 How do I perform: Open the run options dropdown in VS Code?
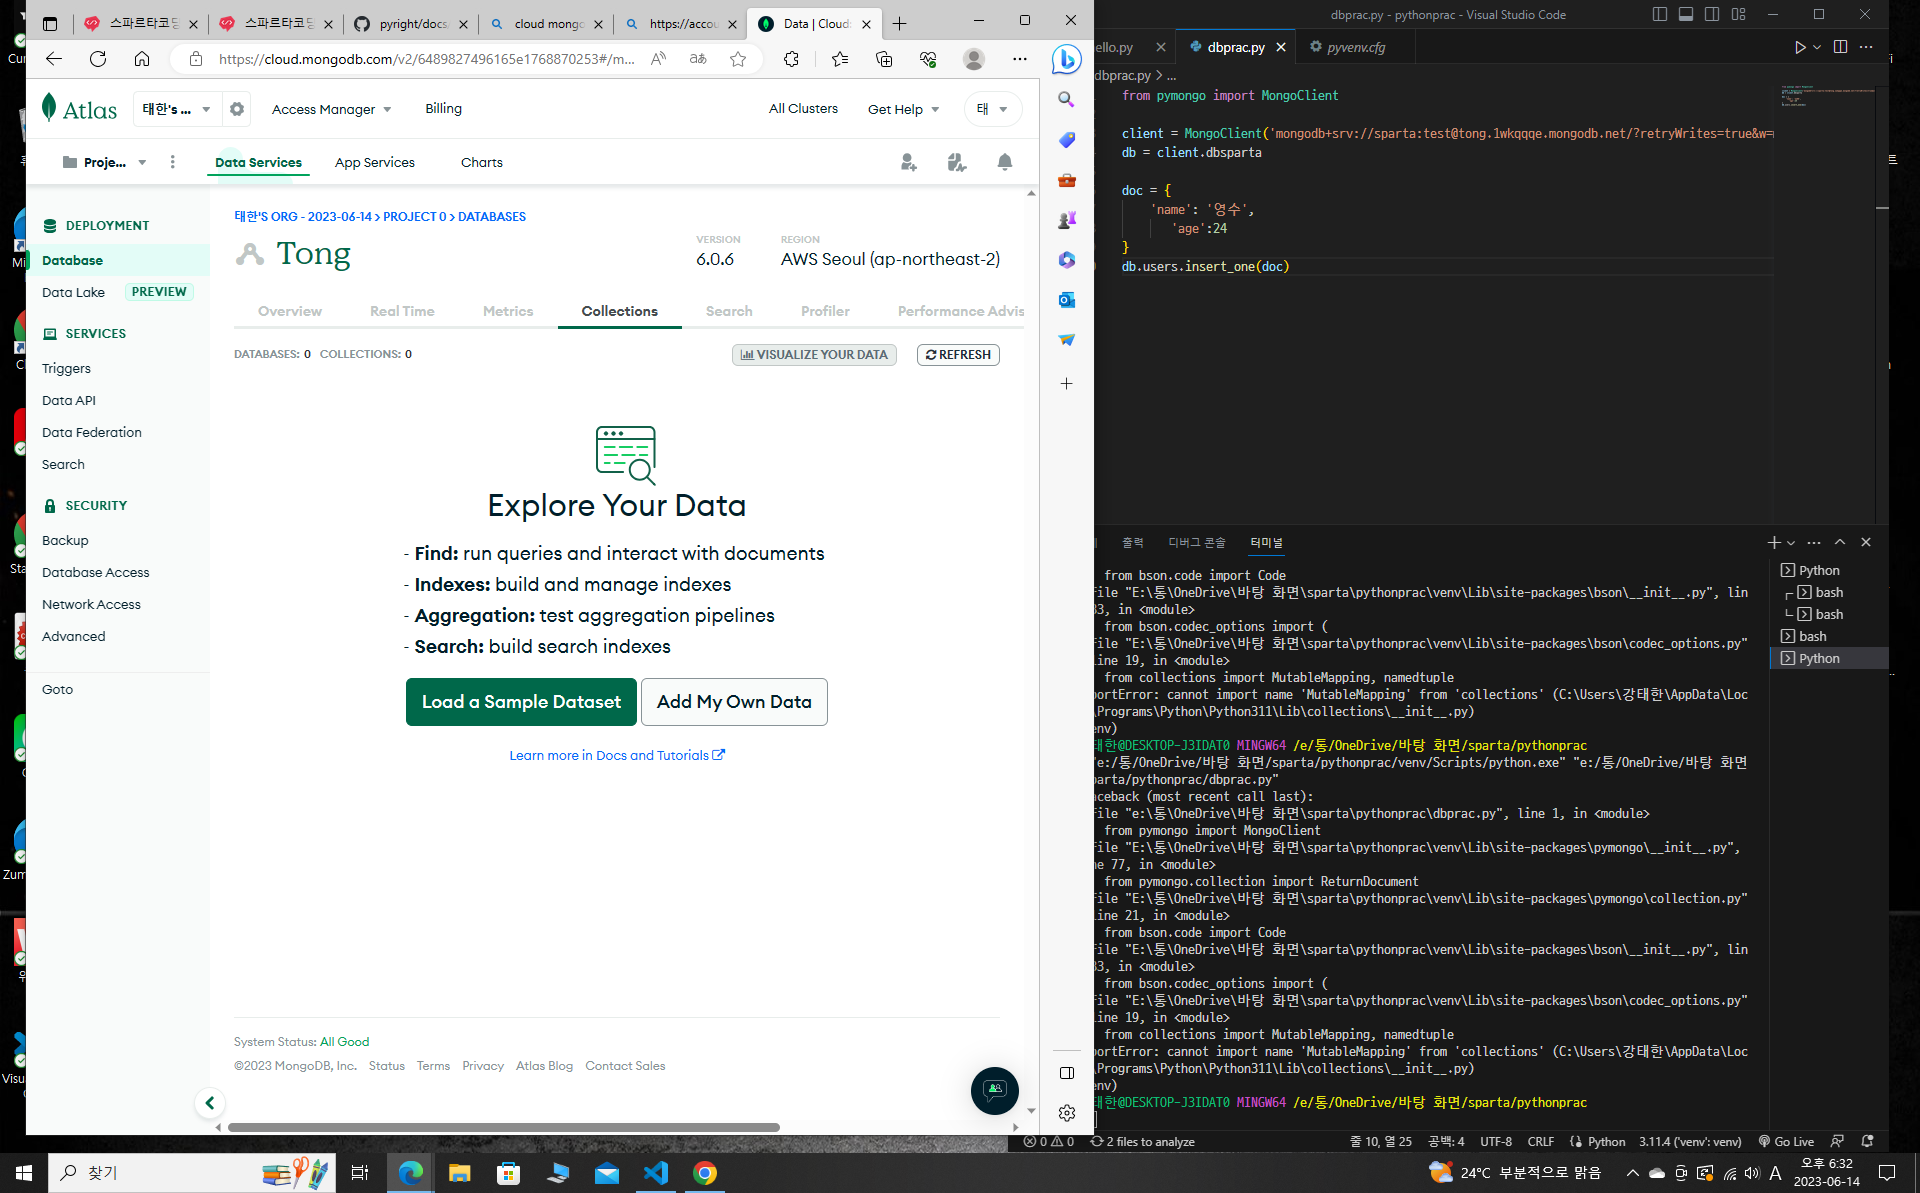pyautogui.click(x=1817, y=47)
